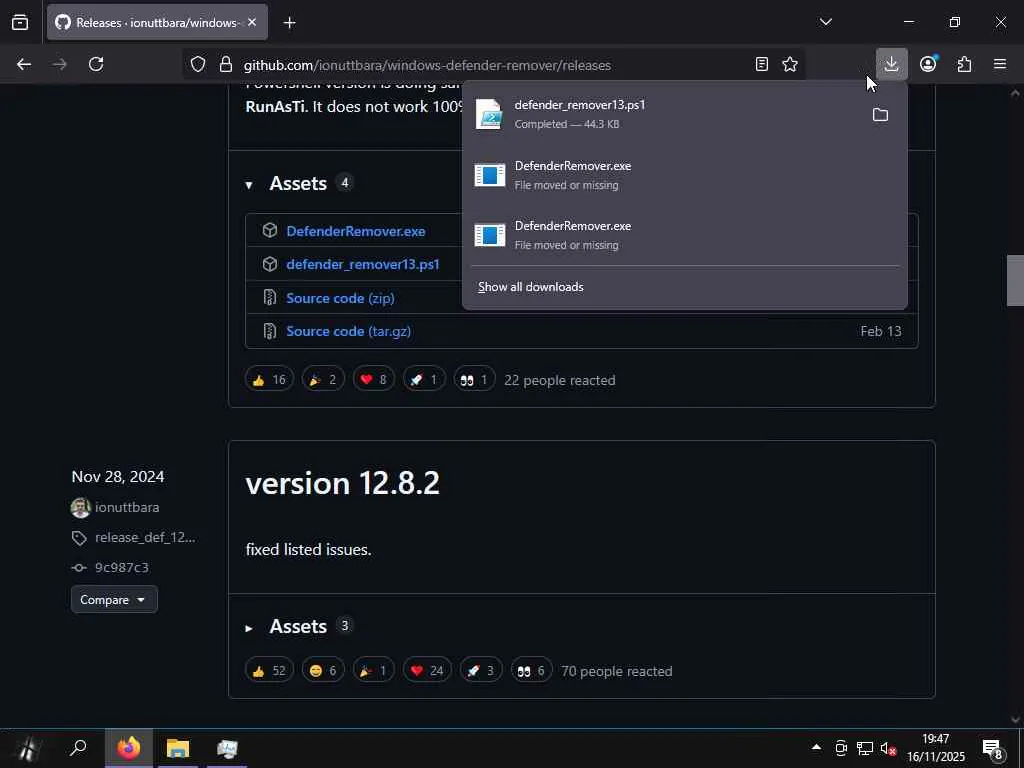Toggle eyes reaction with 1

(x=474, y=379)
